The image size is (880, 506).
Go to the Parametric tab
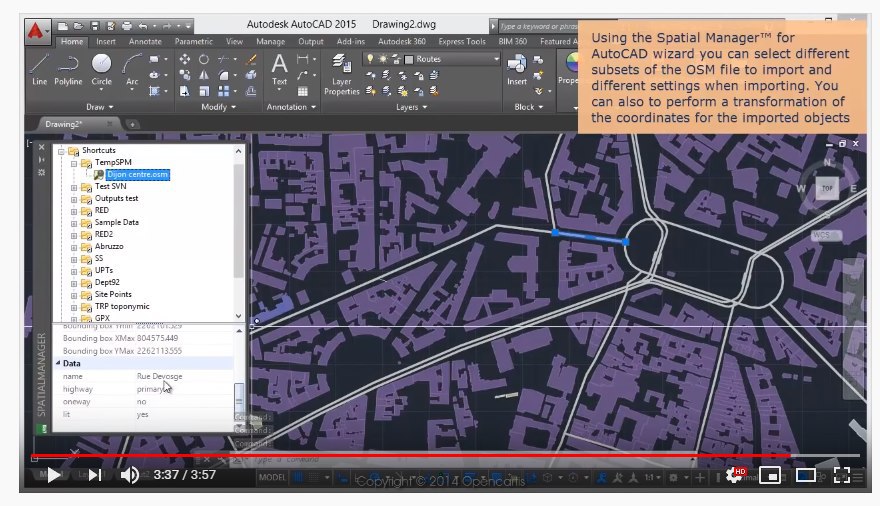pyautogui.click(x=194, y=42)
